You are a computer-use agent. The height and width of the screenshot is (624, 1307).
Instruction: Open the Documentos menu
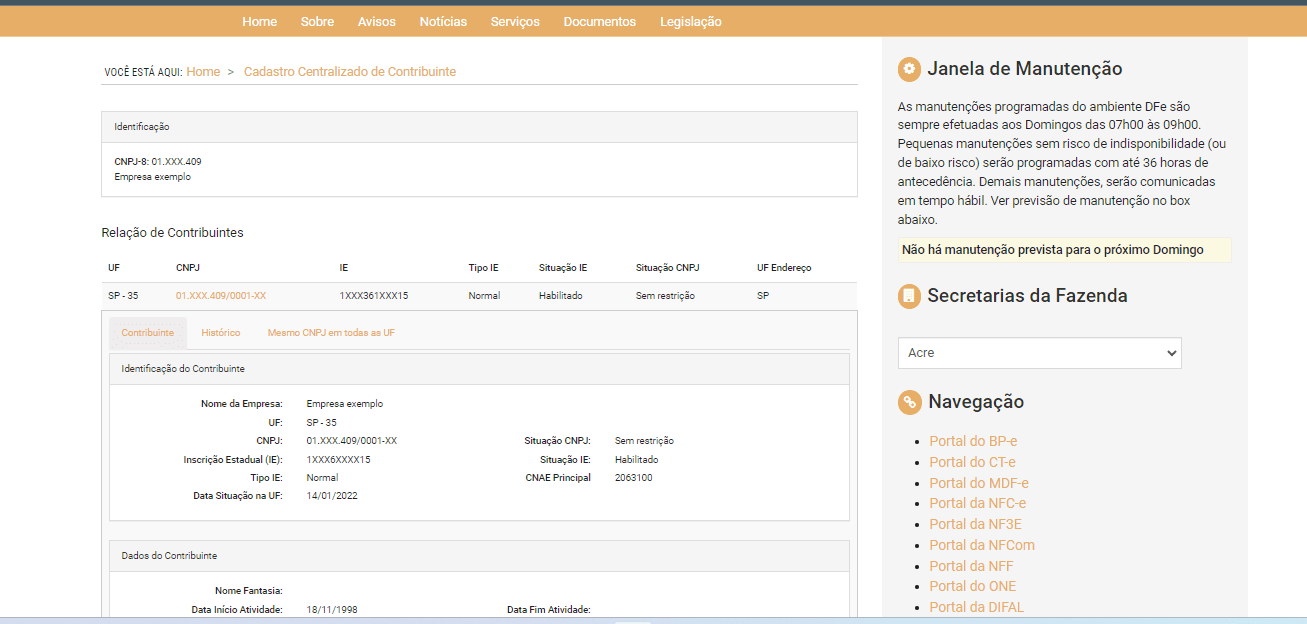pos(599,21)
